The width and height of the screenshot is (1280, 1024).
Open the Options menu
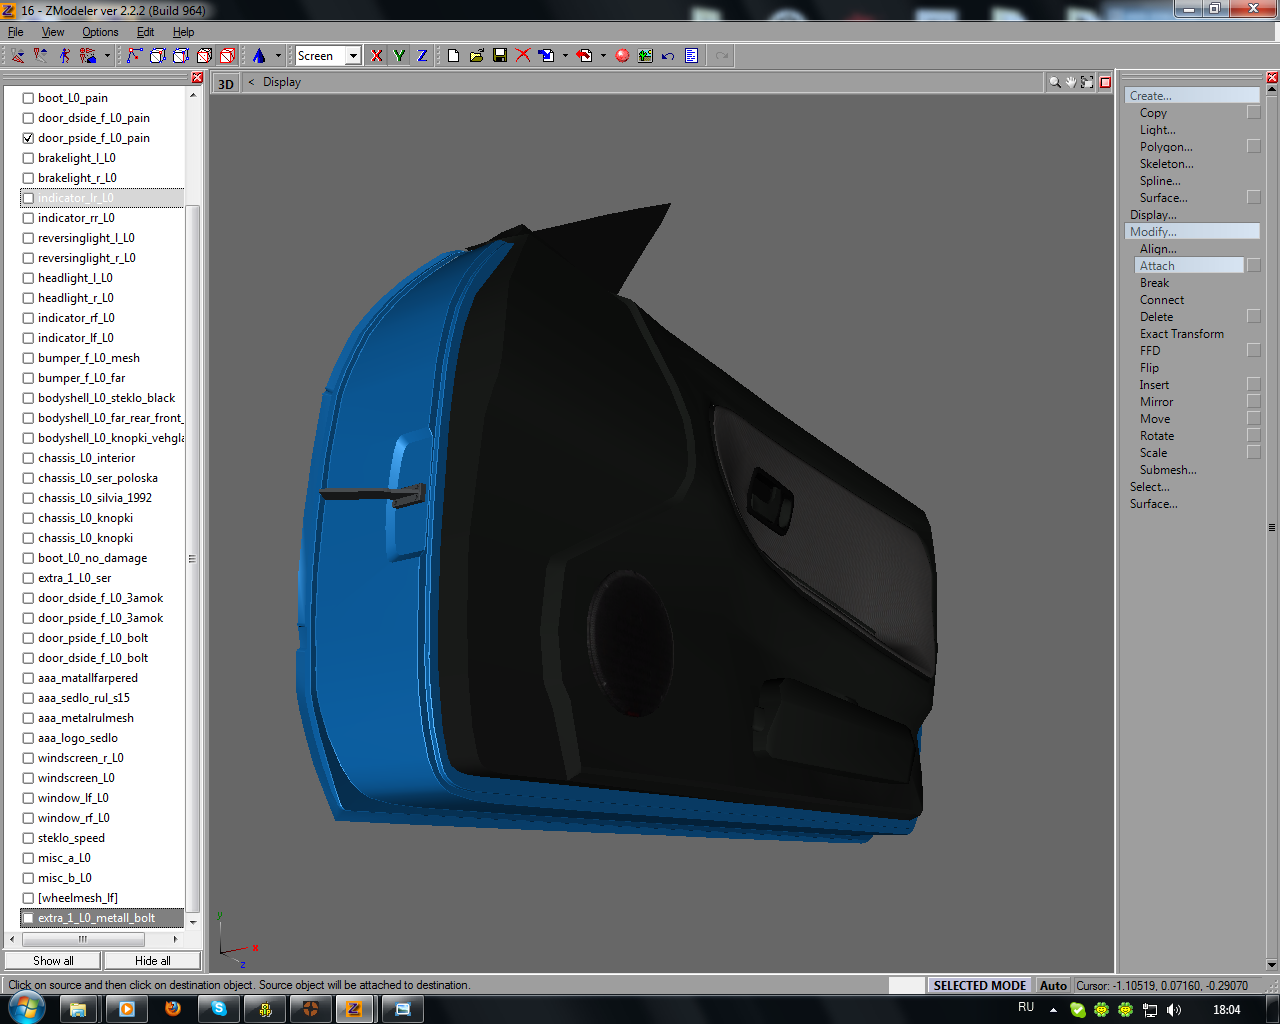pos(100,32)
